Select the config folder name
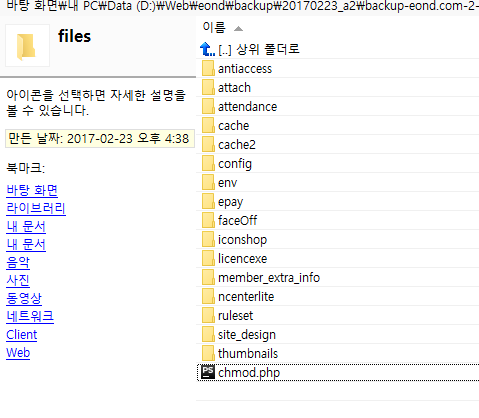The width and height of the screenshot is (479, 418). tap(235, 164)
